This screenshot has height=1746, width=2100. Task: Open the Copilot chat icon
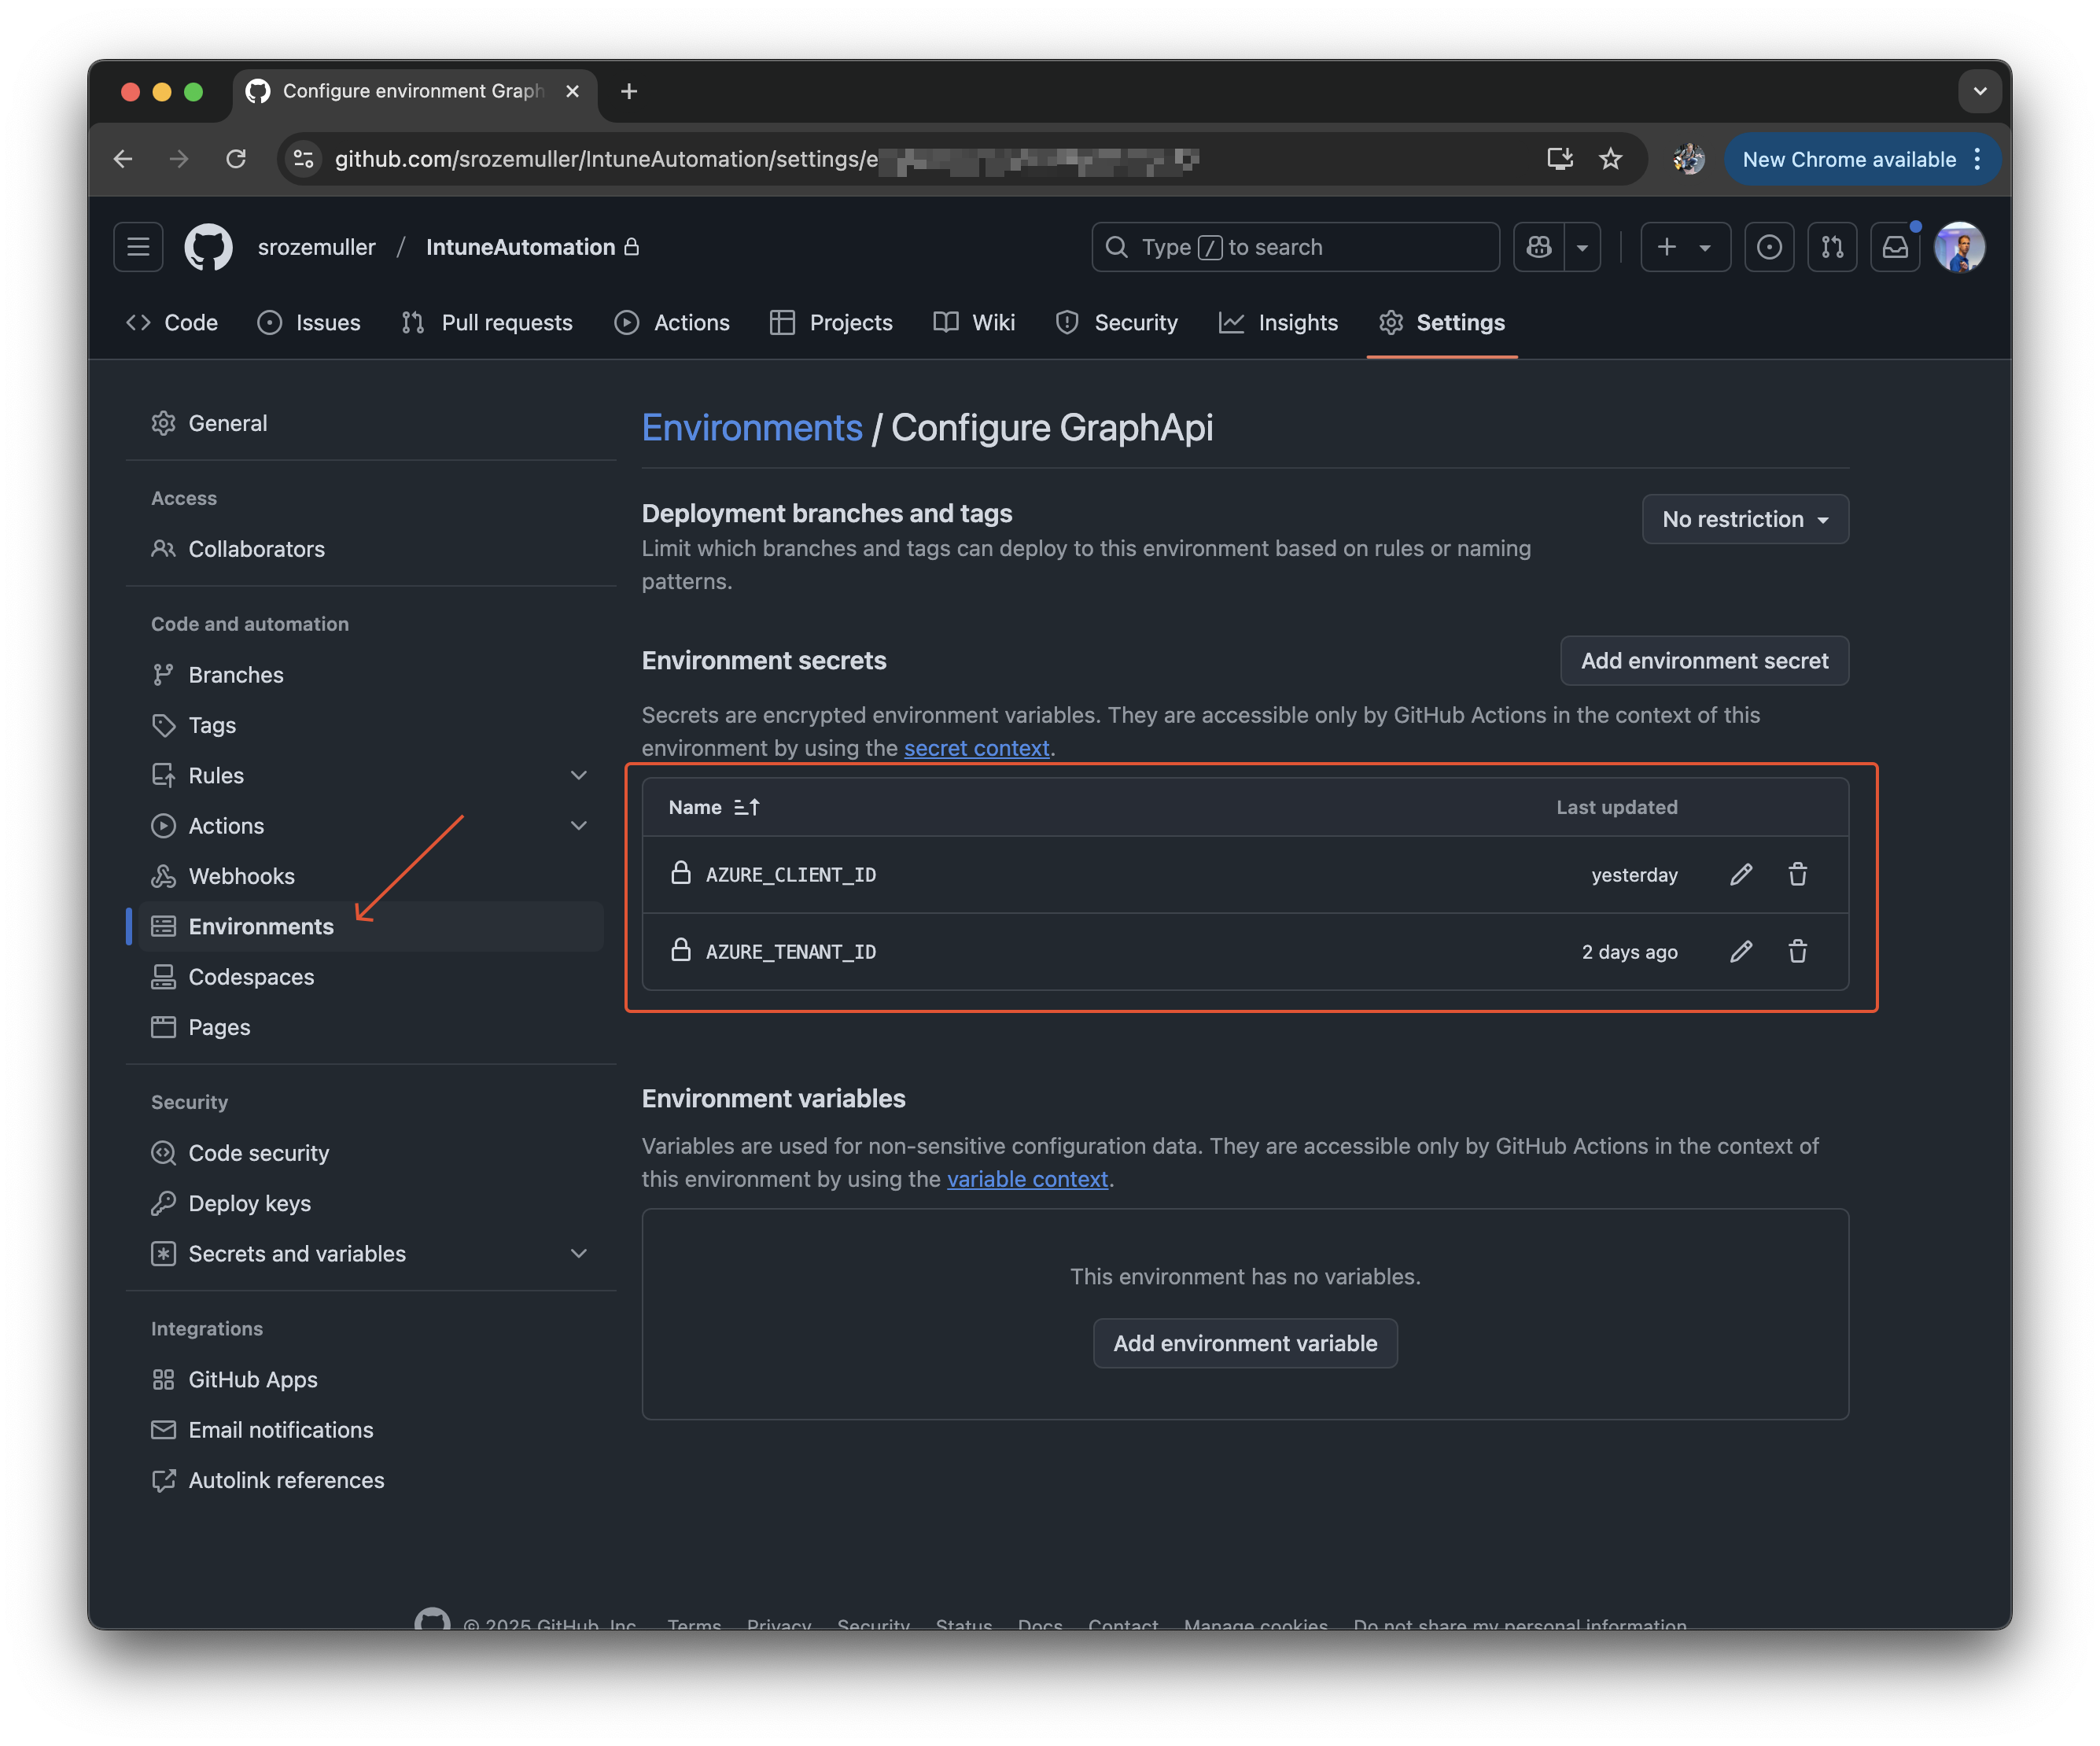(1539, 247)
